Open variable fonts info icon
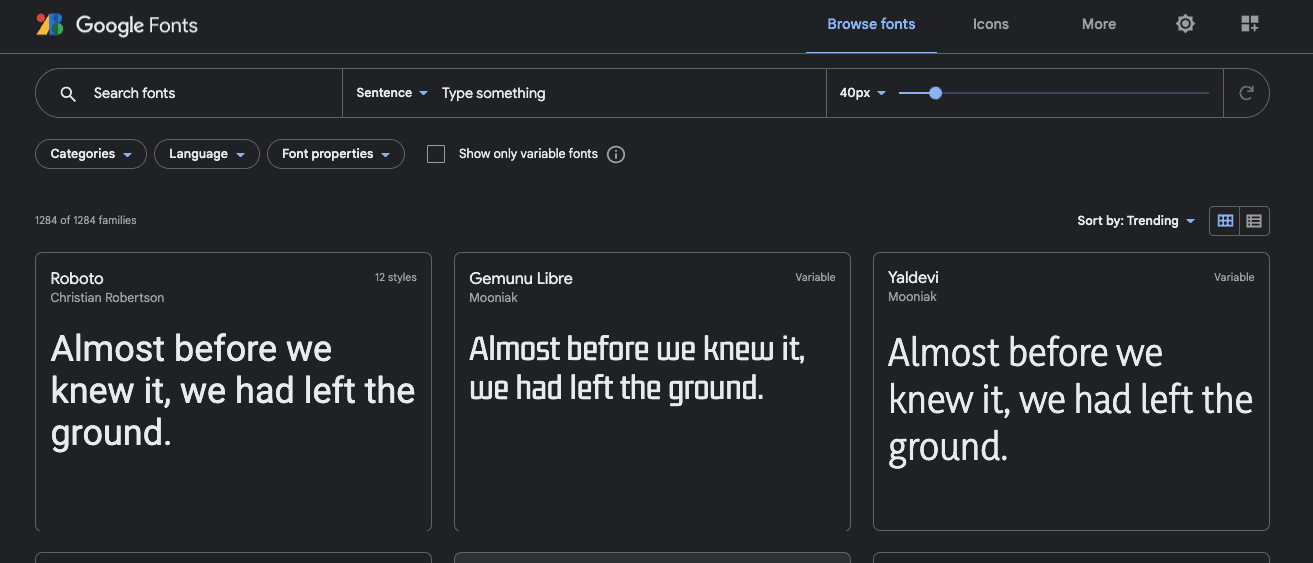 point(616,154)
